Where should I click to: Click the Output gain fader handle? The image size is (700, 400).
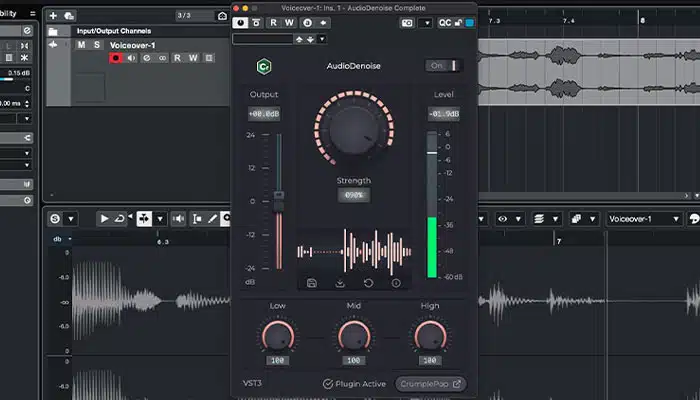coord(279,201)
